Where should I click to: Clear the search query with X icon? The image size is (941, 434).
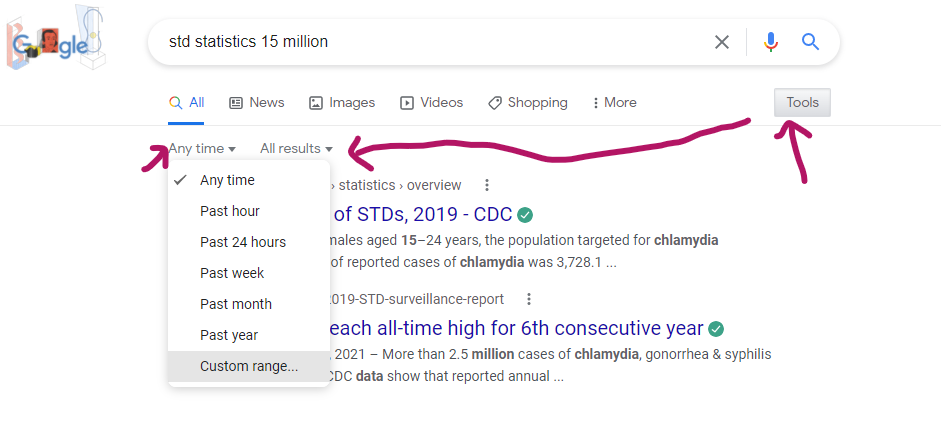tap(721, 42)
